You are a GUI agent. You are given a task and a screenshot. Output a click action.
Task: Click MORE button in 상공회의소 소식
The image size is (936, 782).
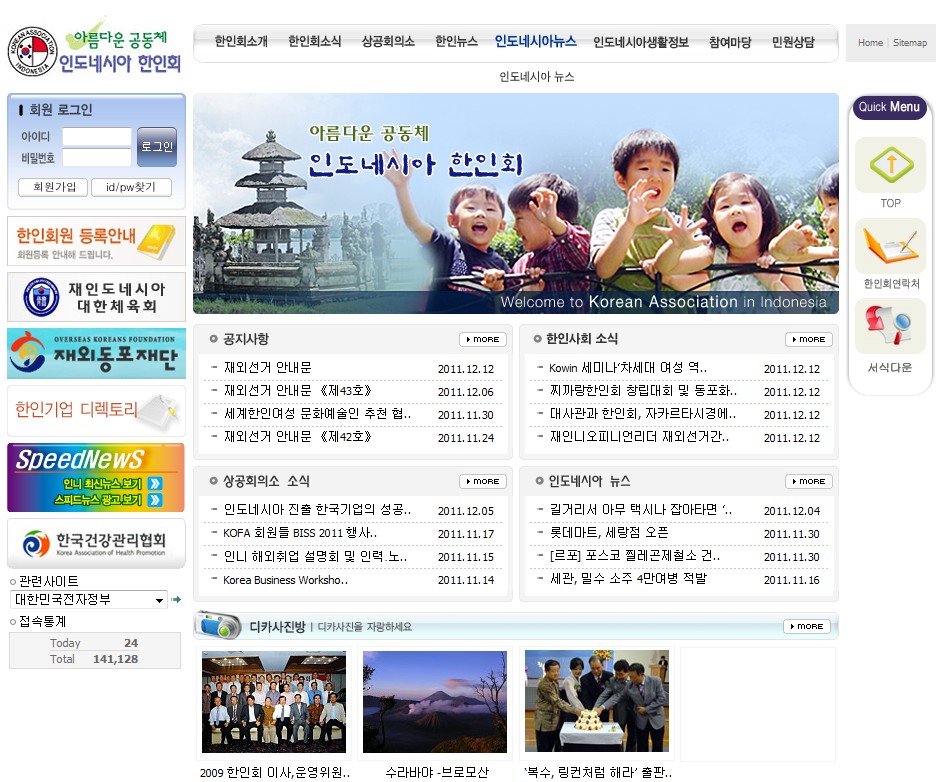click(x=483, y=481)
